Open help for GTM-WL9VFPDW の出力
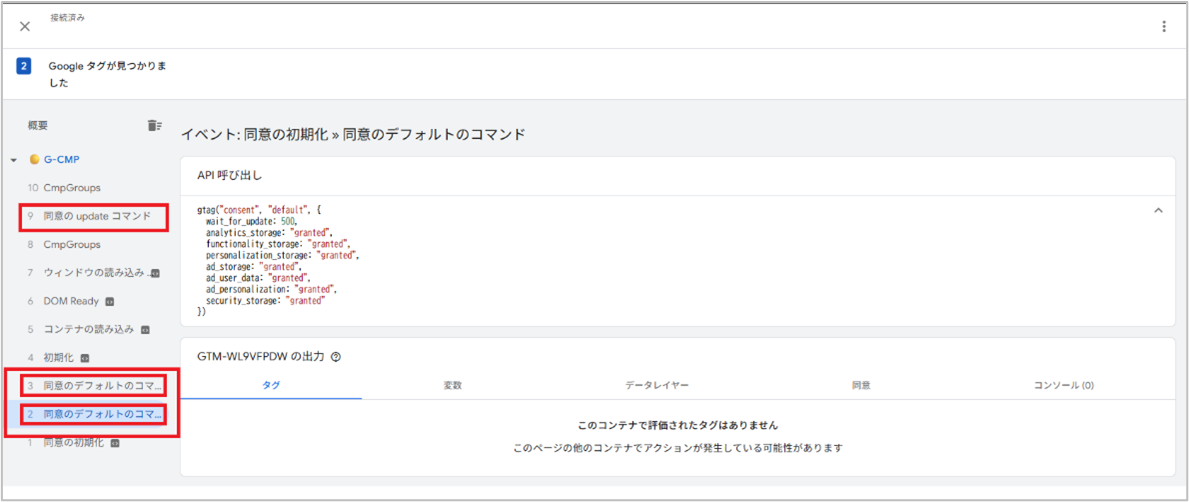This screenshot has height=502, width=1189. point(336,357)
